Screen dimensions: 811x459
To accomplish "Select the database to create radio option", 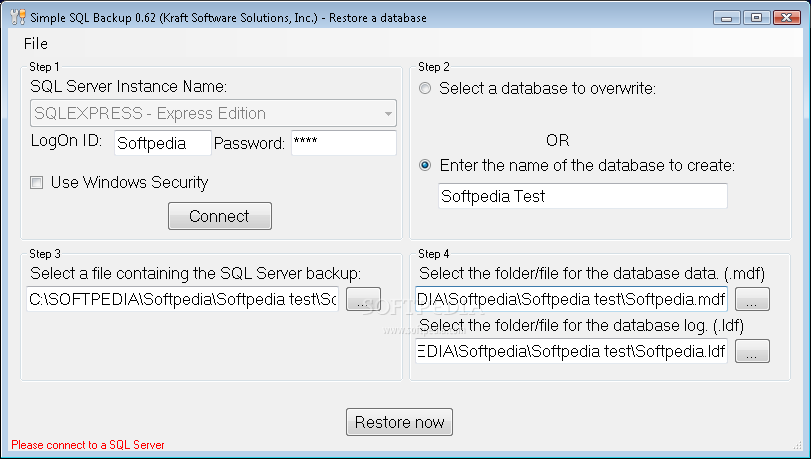I will coord(425,166).
